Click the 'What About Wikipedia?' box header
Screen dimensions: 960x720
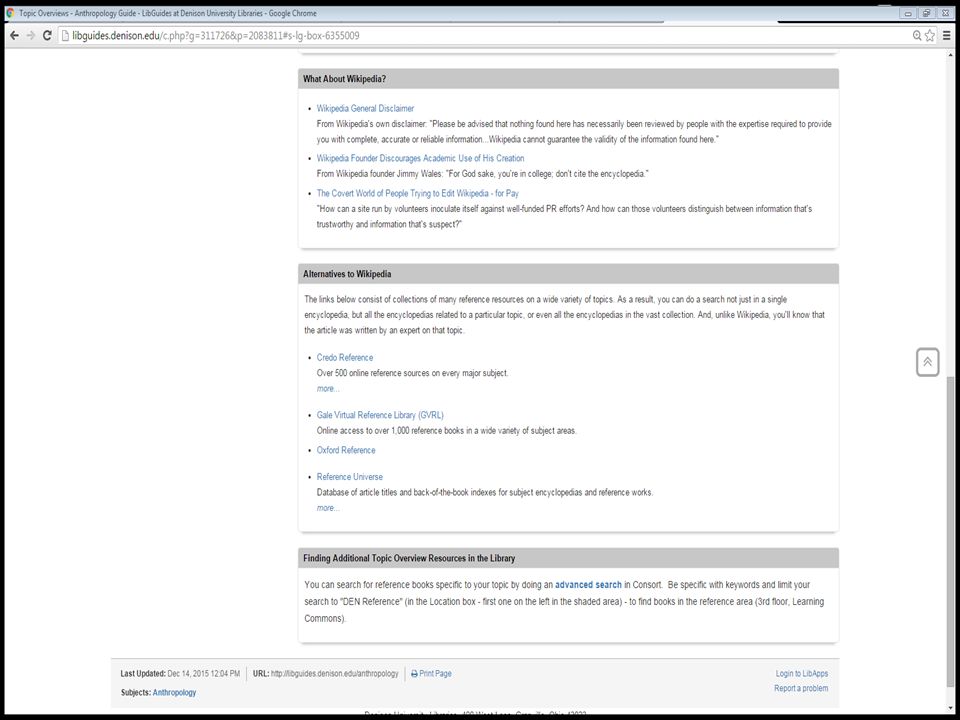[x=568, y=79]
